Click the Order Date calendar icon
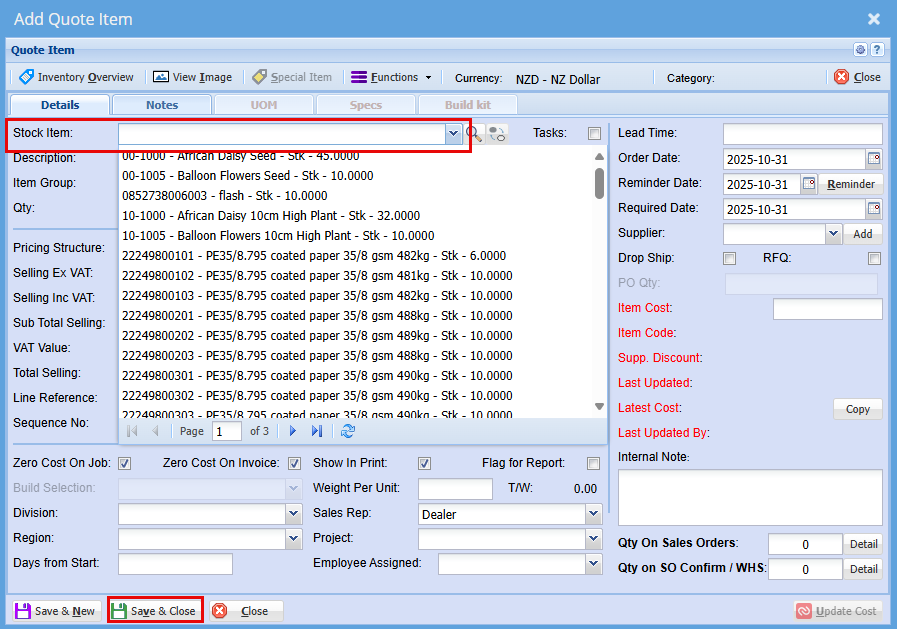Viewport: 897px width, 629px height. point(874,159)
